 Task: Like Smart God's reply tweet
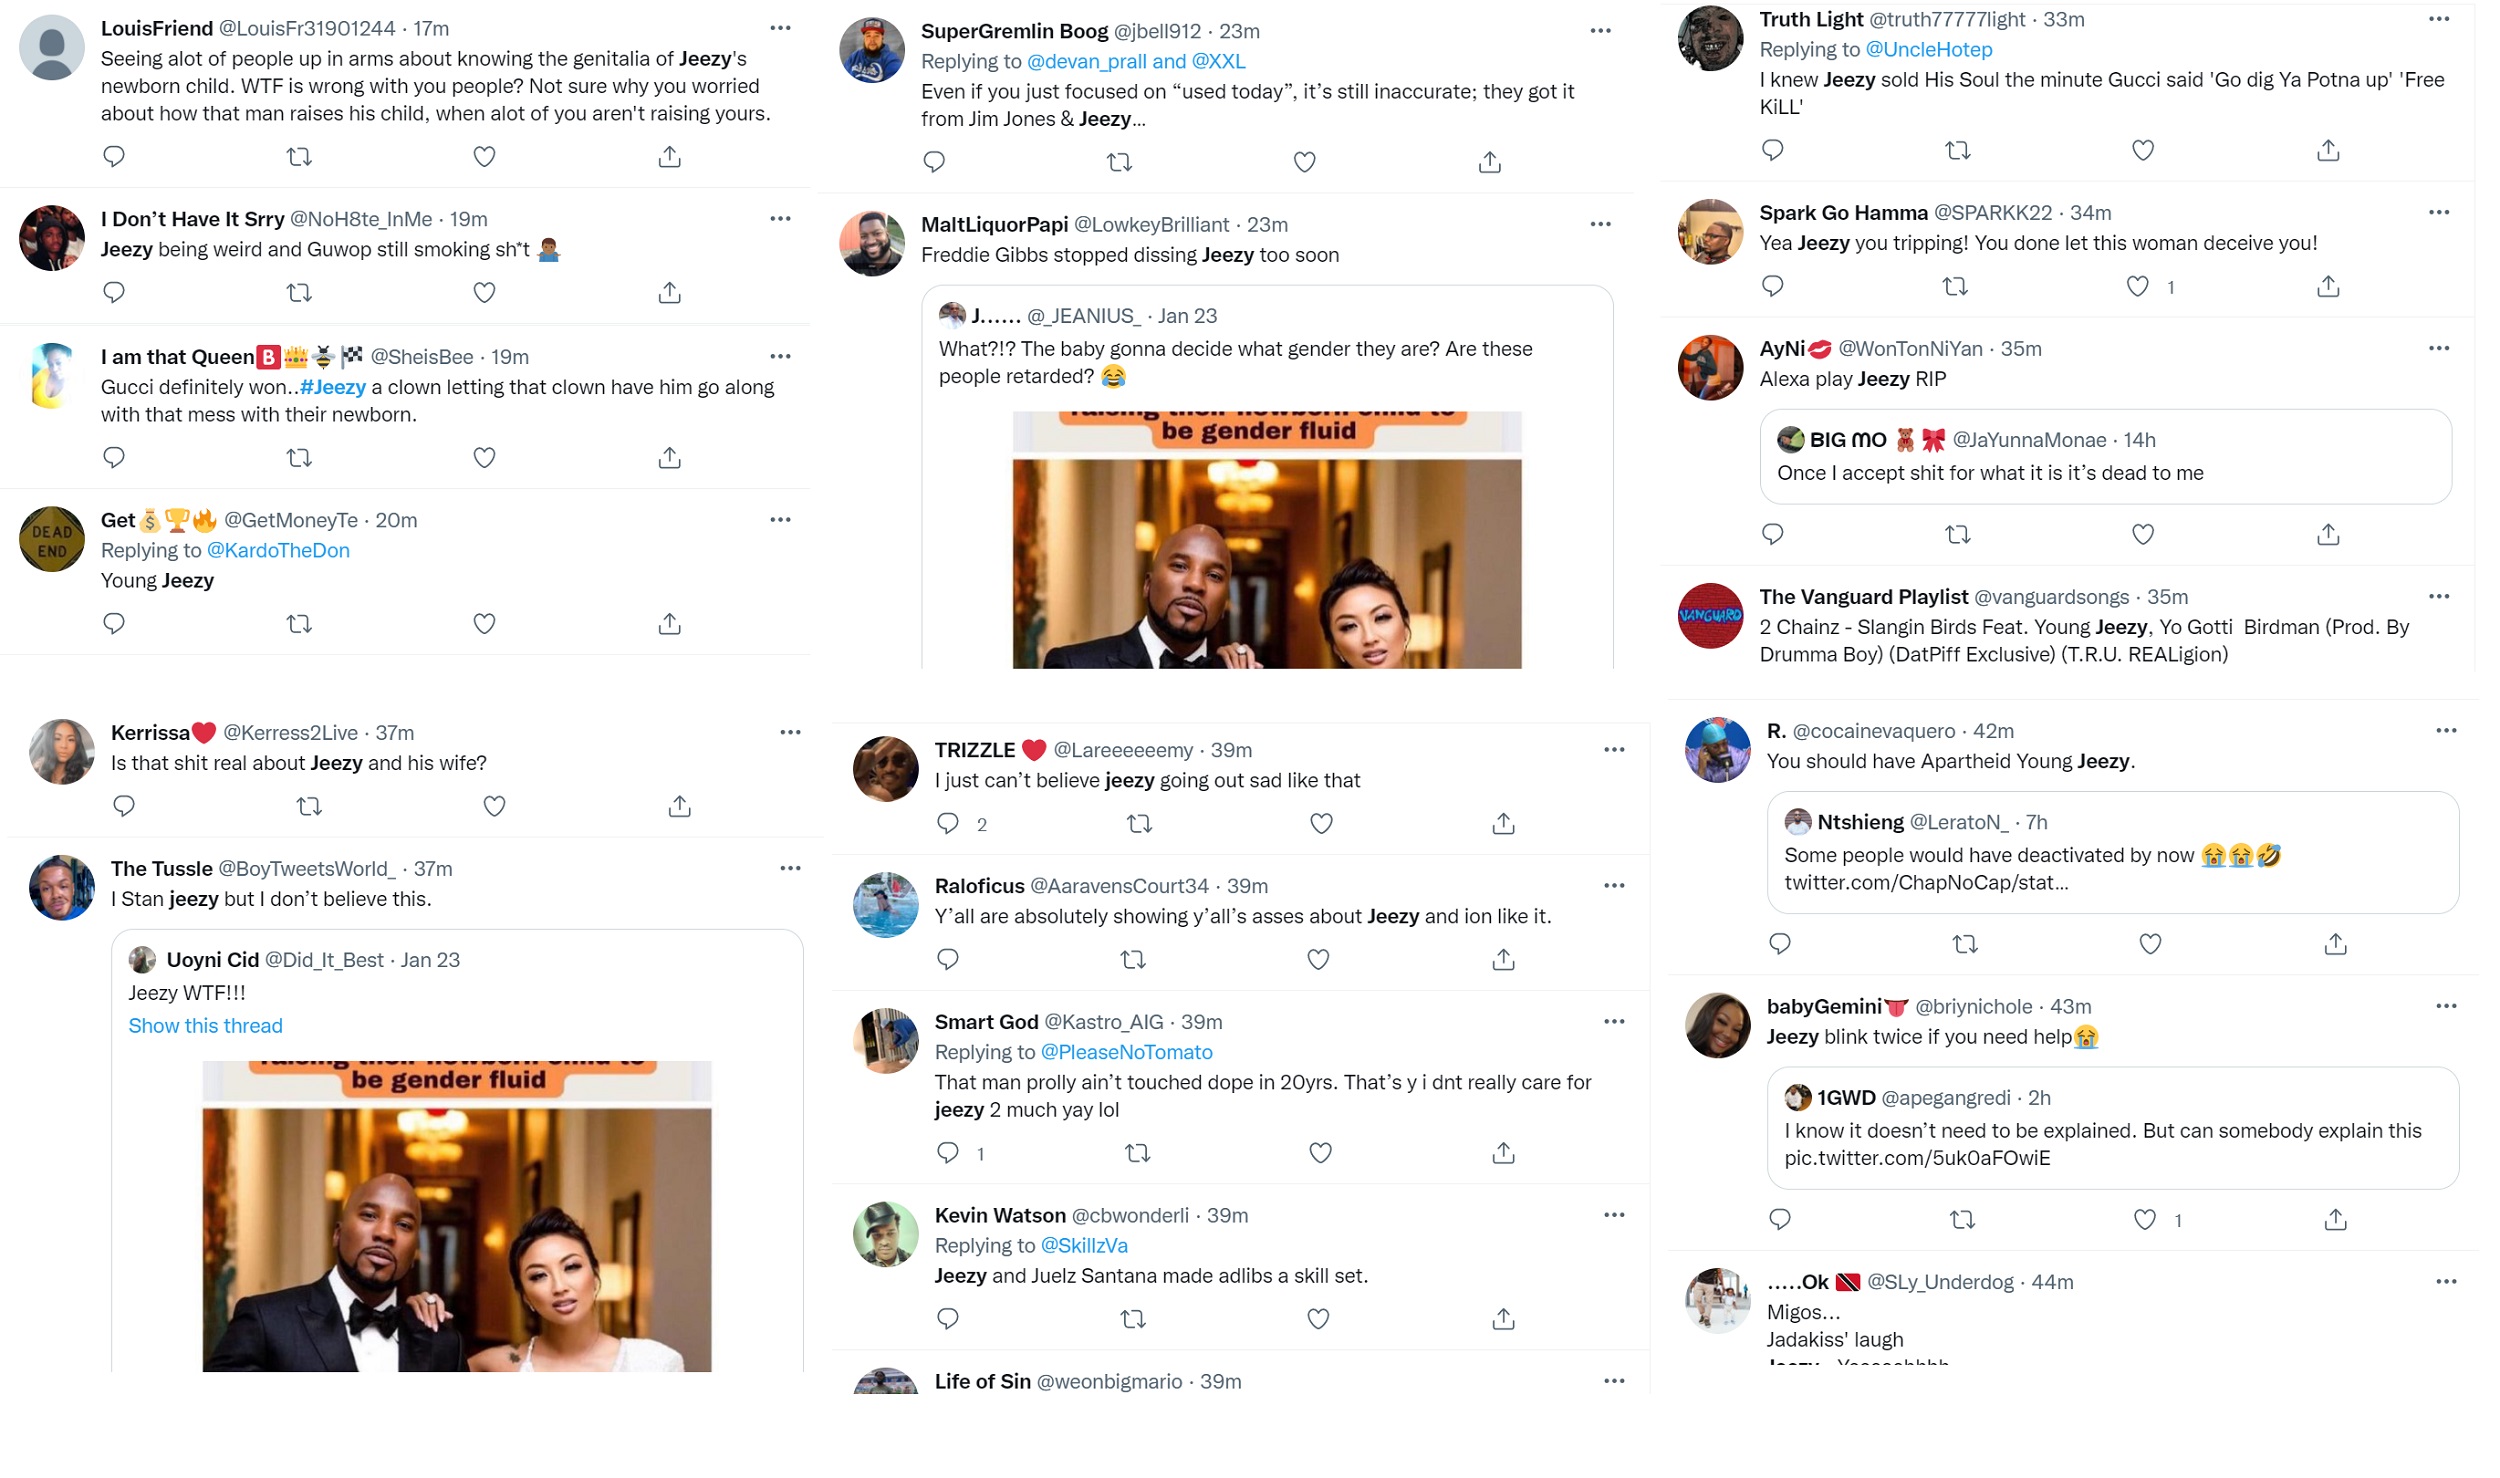tap(1320, 1153)
